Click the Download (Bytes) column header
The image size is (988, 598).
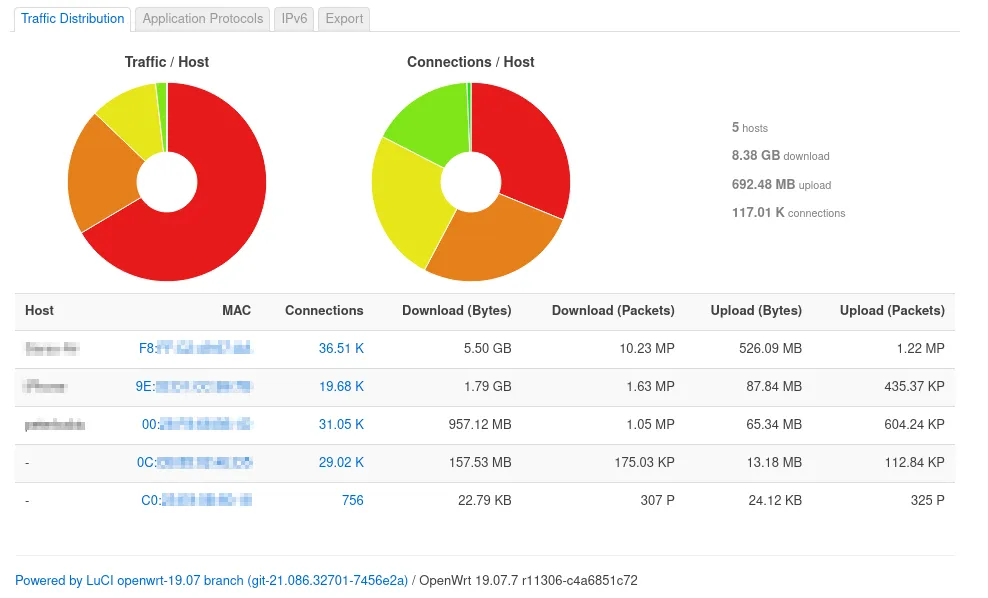tap(456, 311)
